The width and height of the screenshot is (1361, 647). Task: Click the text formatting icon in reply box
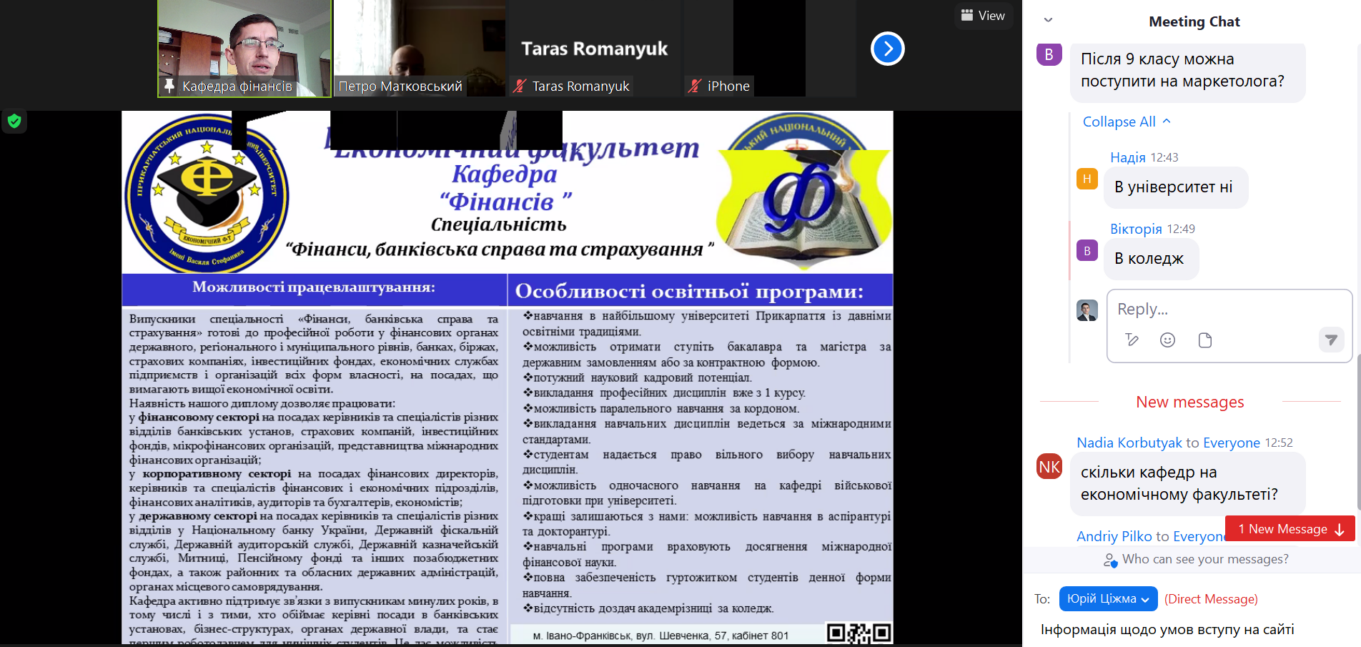[x=1131, y=340]
